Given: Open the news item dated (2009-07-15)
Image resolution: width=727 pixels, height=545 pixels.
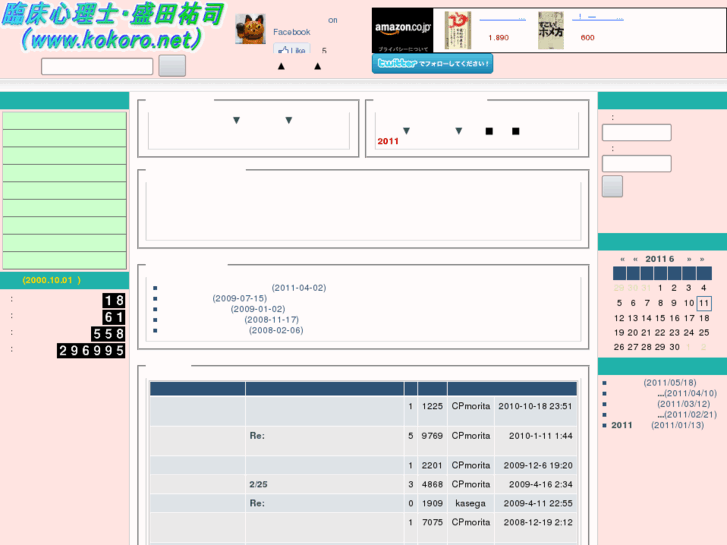Looking at the screenshot, I should click(x=240, y=298).
